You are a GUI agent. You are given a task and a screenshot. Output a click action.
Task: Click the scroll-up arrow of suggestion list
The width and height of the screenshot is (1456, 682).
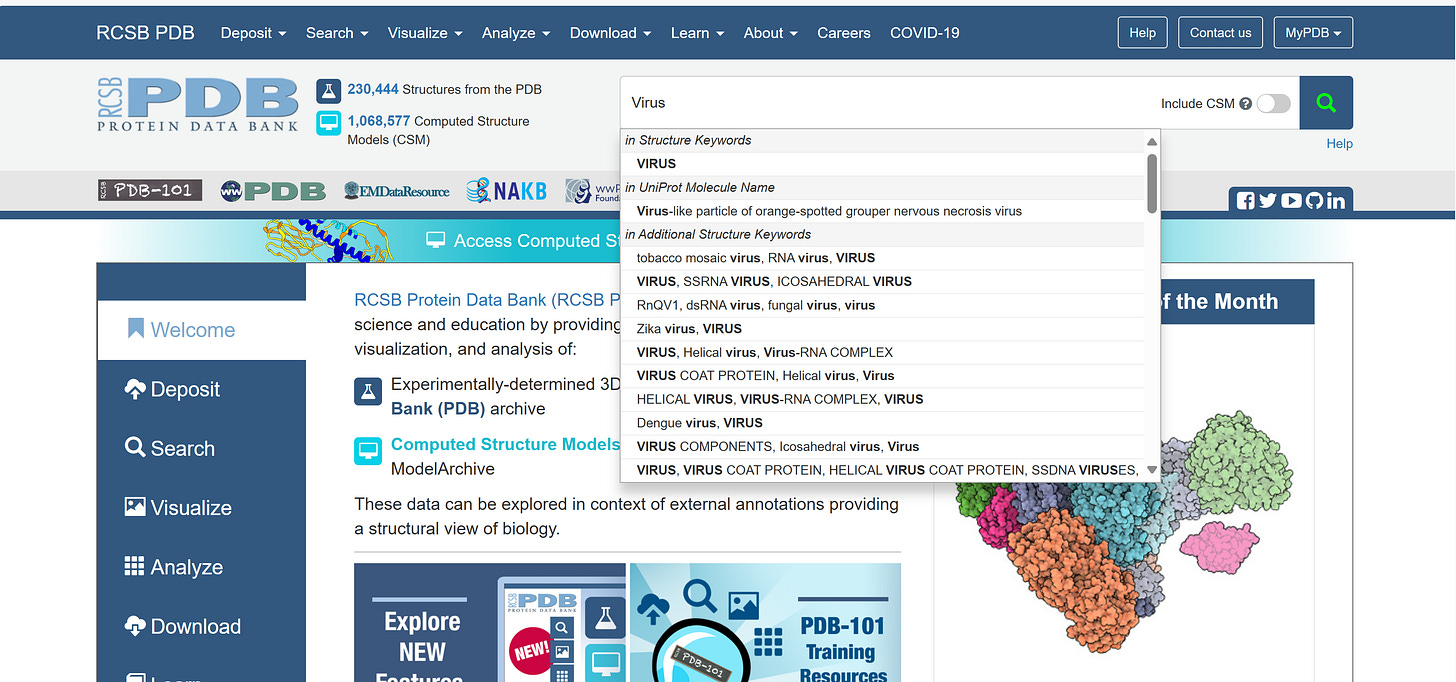pyautogui.click(x=1152, y=141)
